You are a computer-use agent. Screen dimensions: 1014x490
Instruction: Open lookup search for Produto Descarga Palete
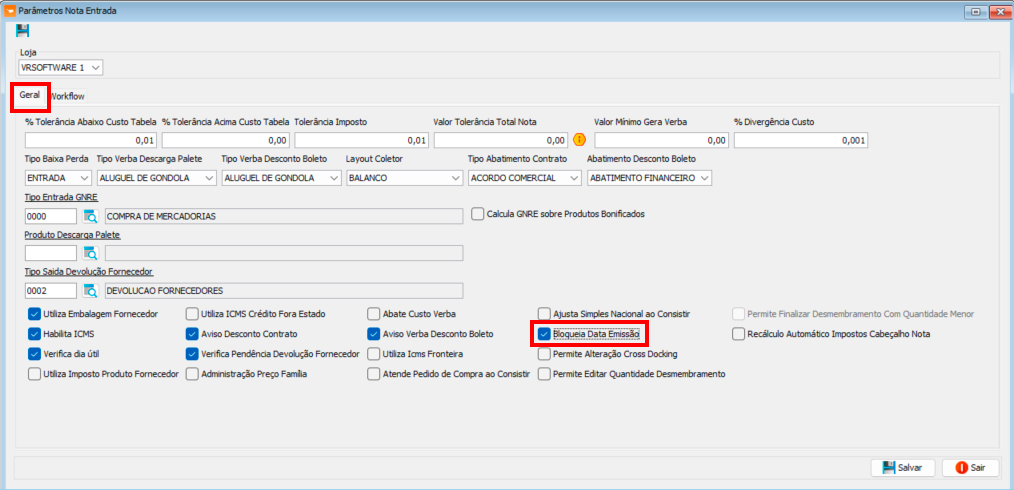point(90,253)
